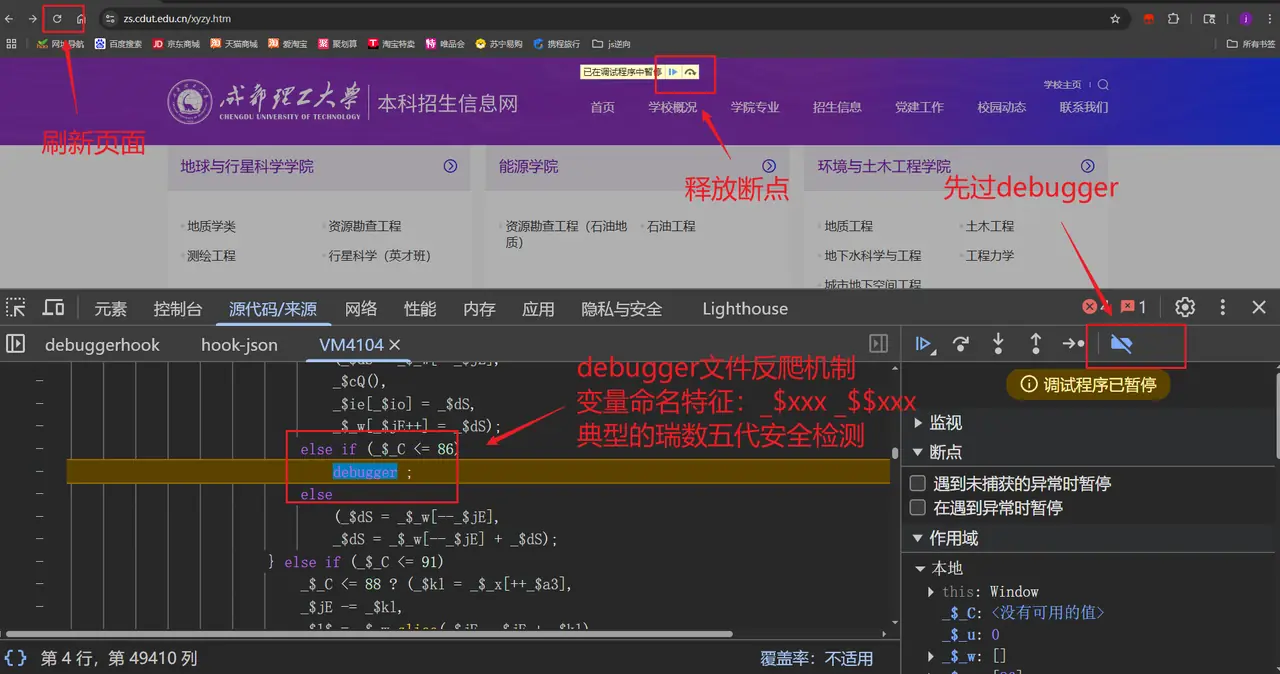Open 招生信息 in the site navigation
Viewport: 1280px width, 674px height.
tap(838, 107)
